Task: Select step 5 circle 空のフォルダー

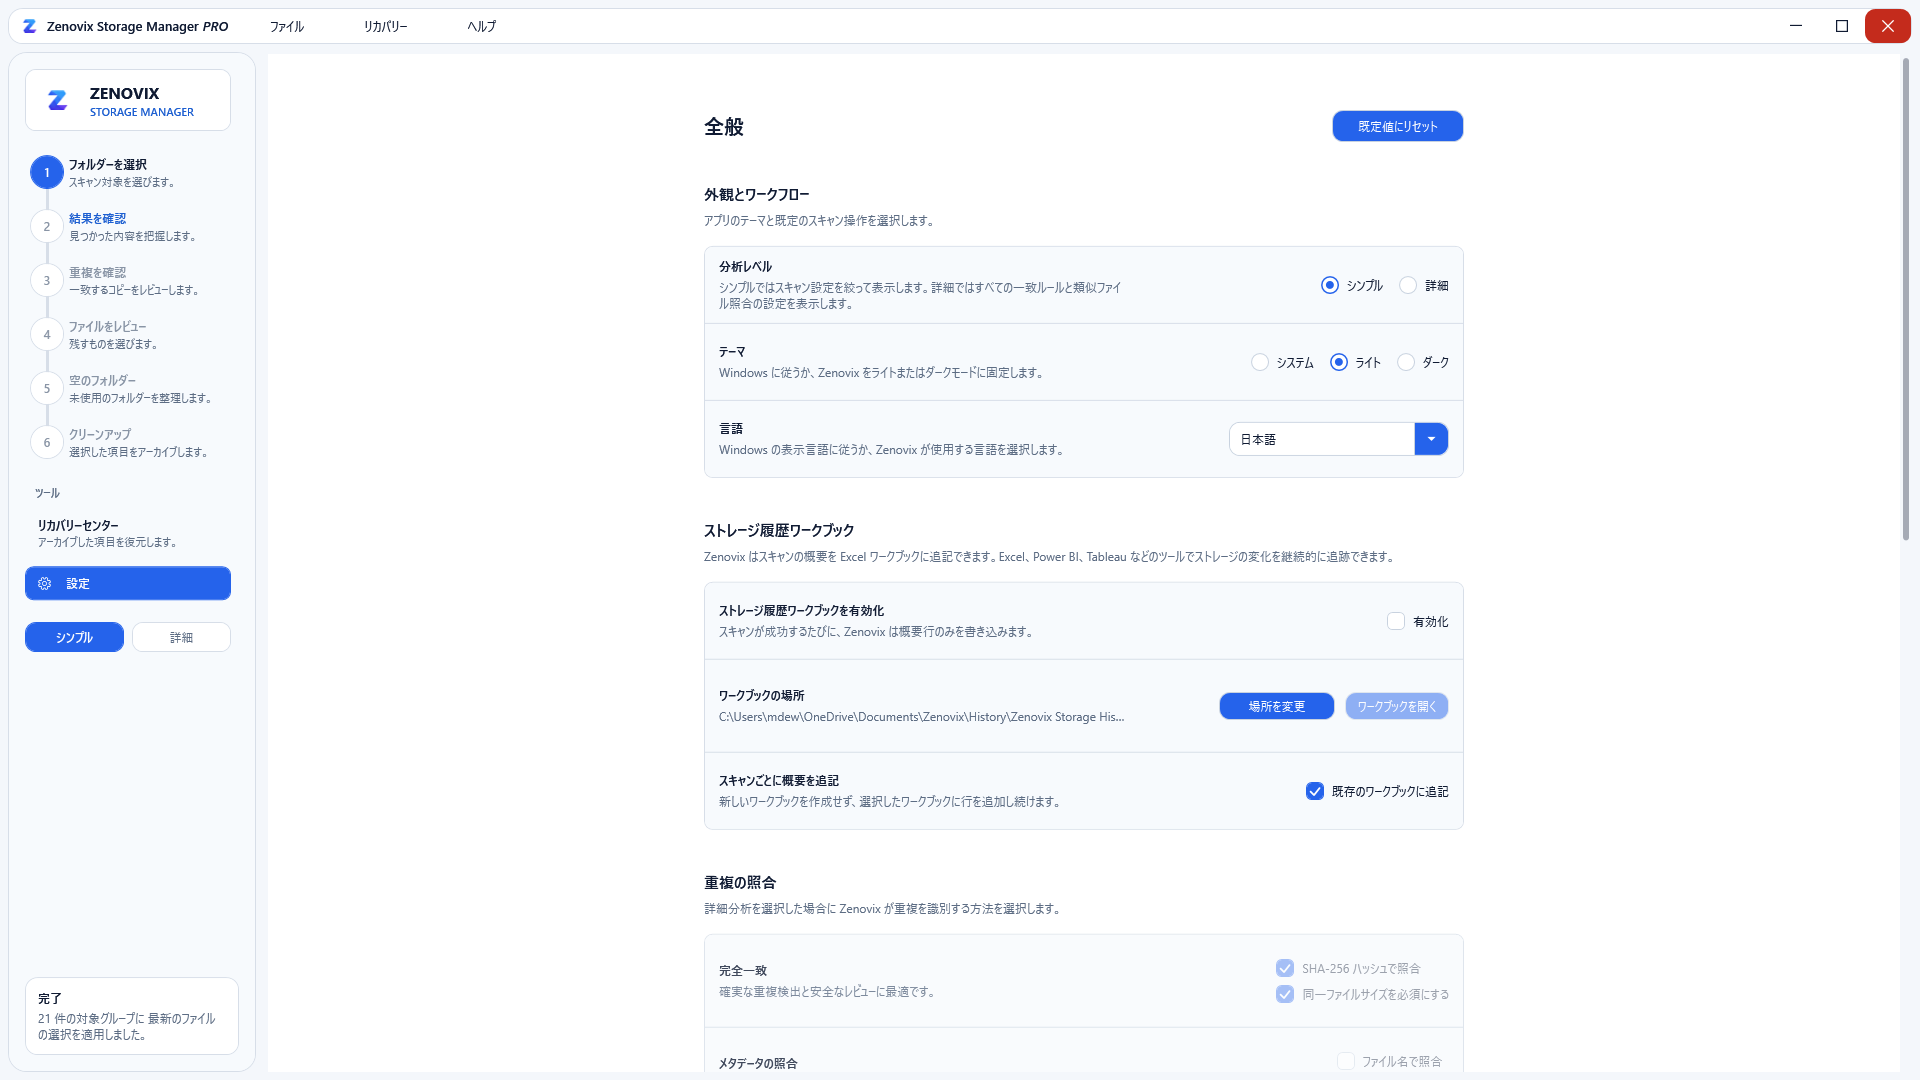Action: click(x=47, y=389)
